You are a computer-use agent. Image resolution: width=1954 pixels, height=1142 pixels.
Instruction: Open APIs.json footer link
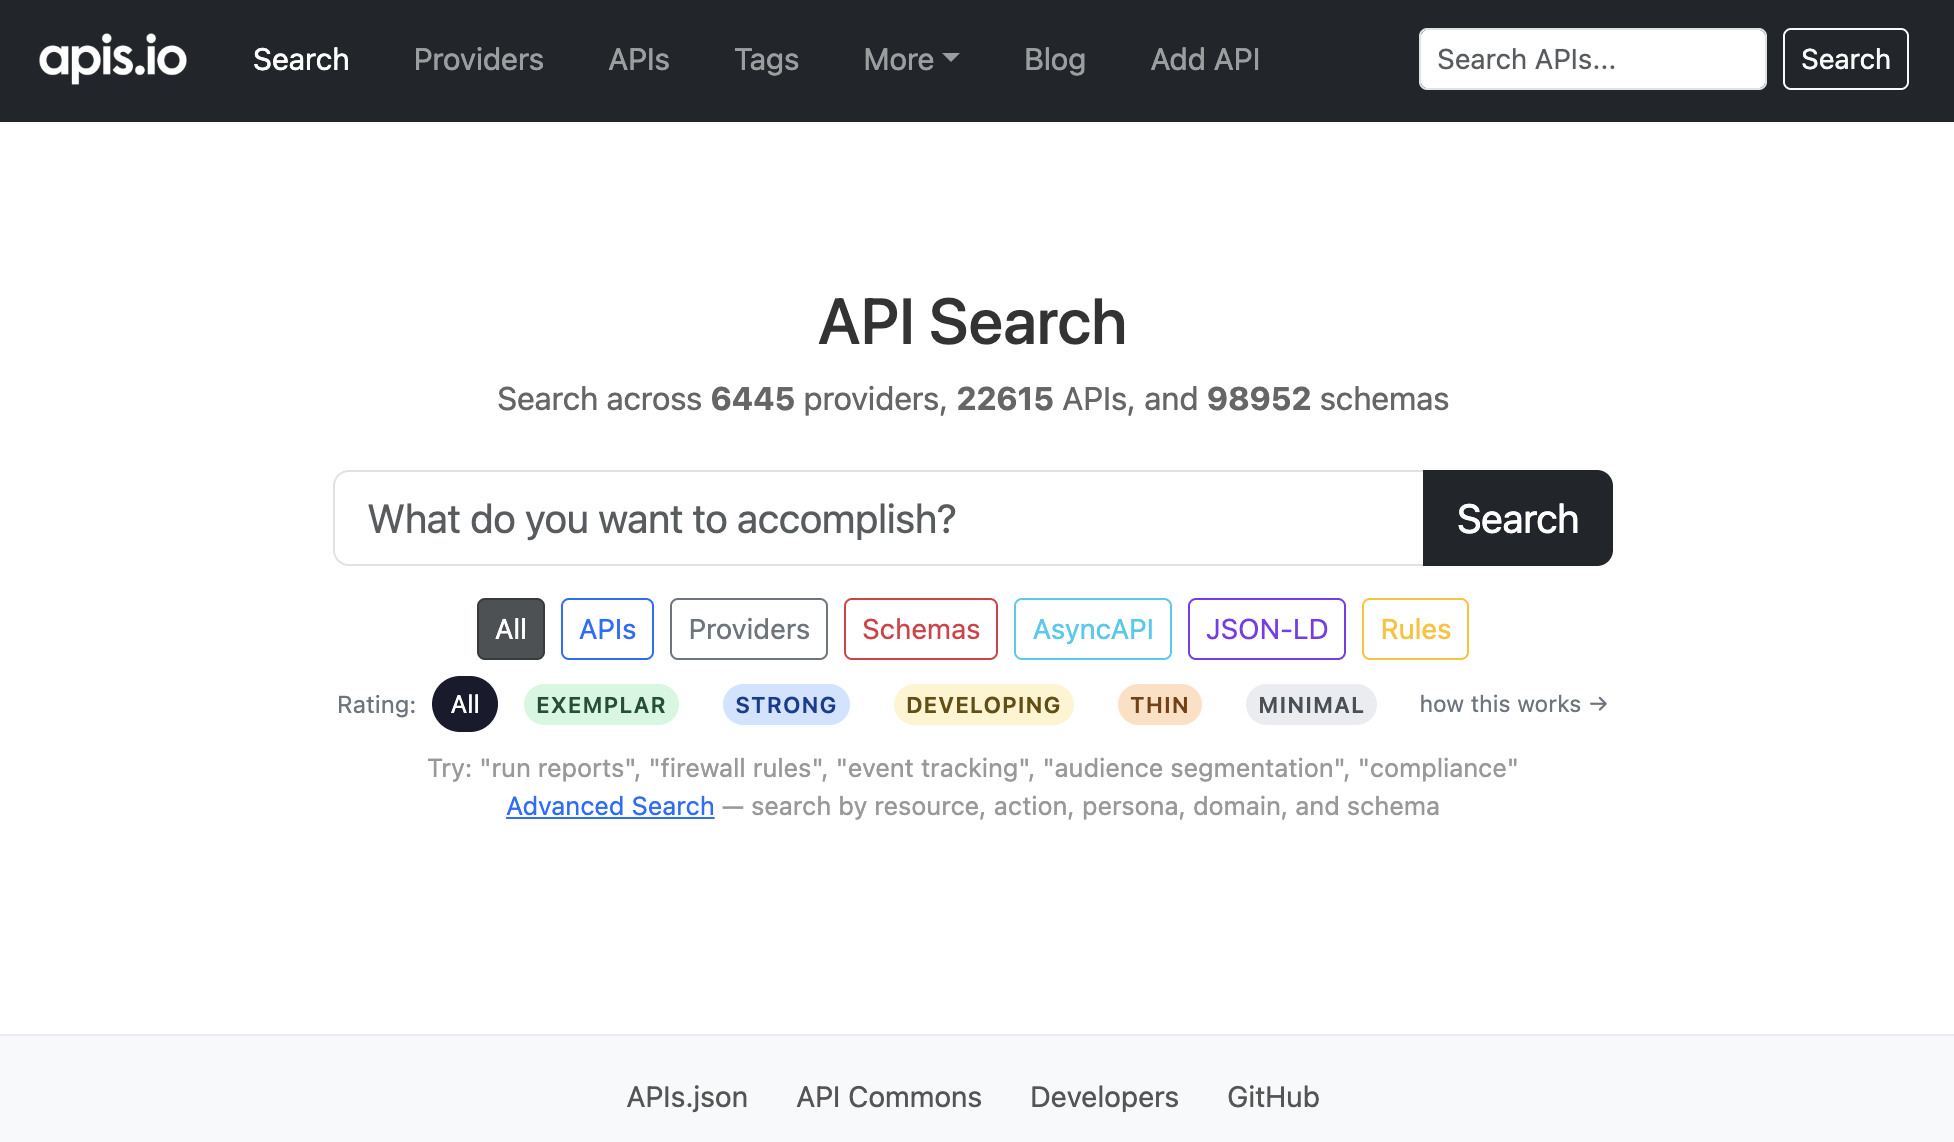[x=687, y=1097]
